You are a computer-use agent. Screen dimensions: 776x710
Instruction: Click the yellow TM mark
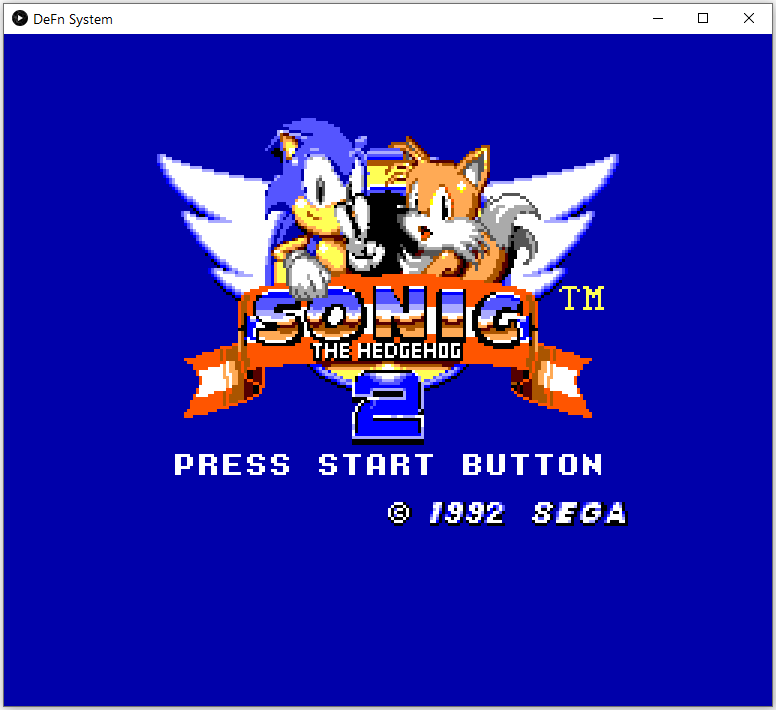coord(582,298)
